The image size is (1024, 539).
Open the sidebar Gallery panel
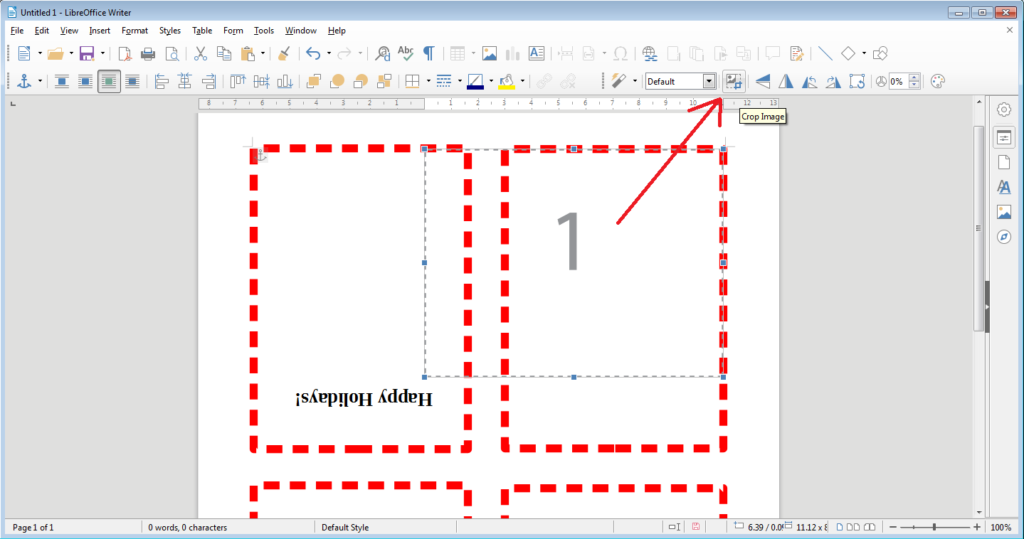pyautogui.click(x=1004, y=212)
